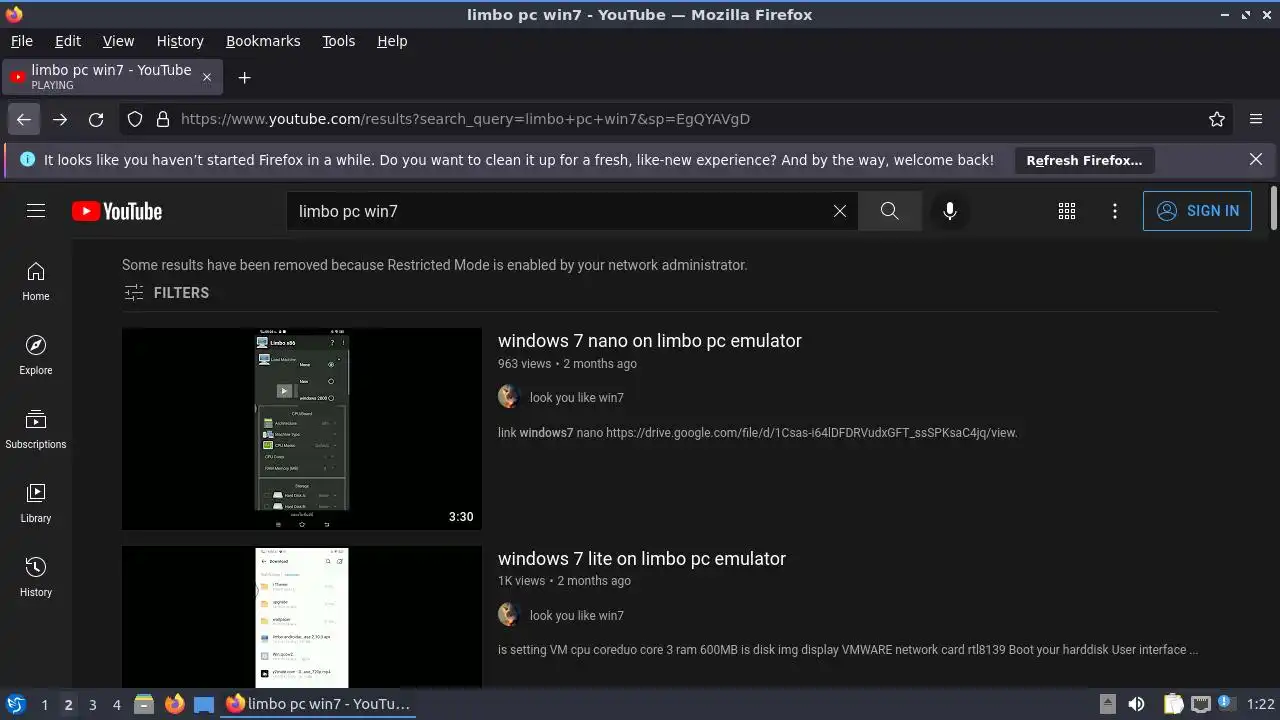This screenshot has width=1280, height=720.
Task: Open the Help menu
Action: (392, 41)
